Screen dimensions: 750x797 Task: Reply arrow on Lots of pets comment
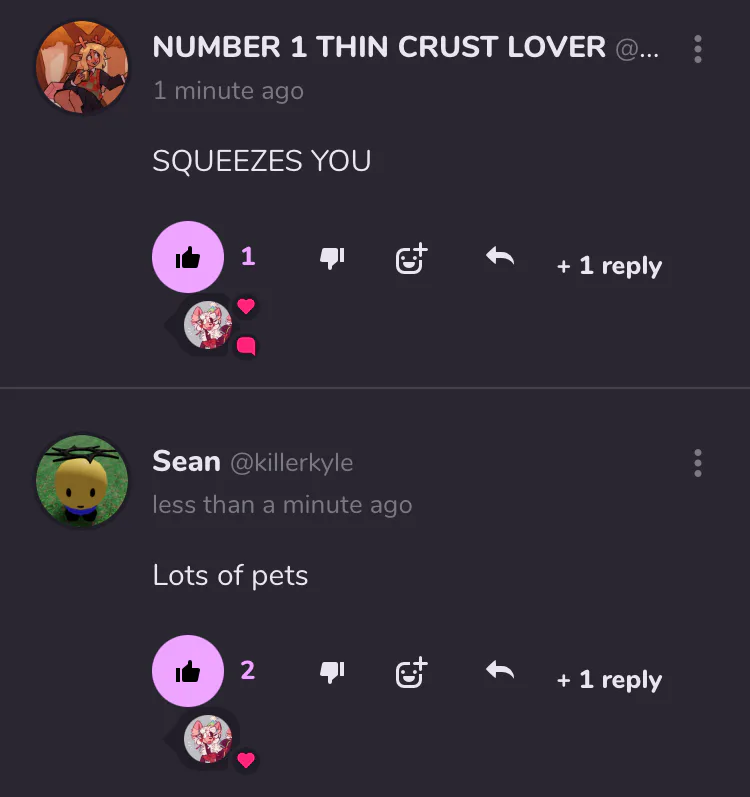point(500,670)
